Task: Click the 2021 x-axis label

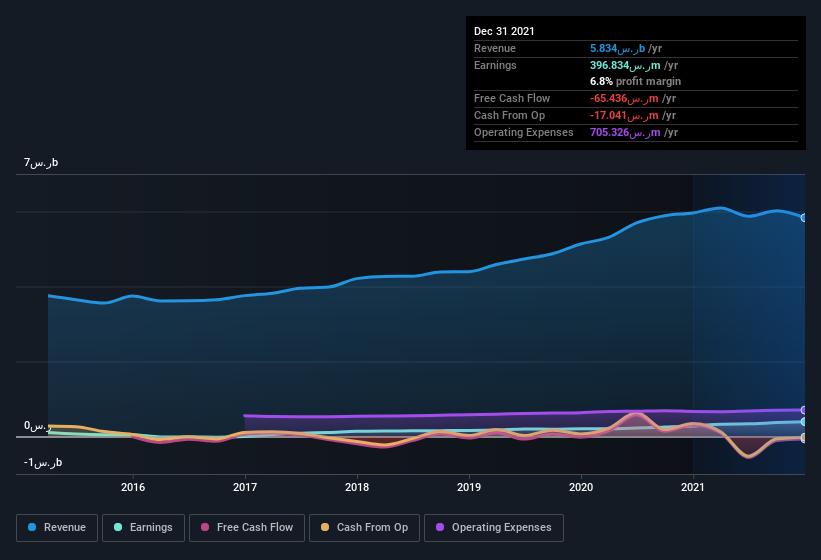Action: pos(693,487)
